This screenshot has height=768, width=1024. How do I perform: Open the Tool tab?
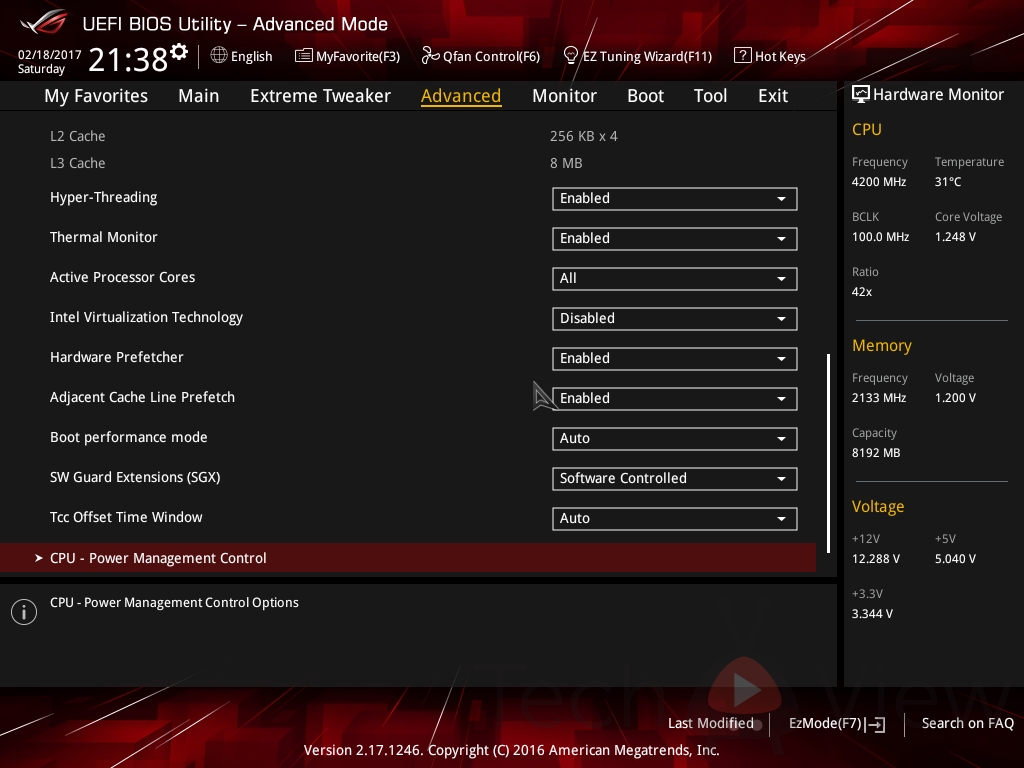710,96
